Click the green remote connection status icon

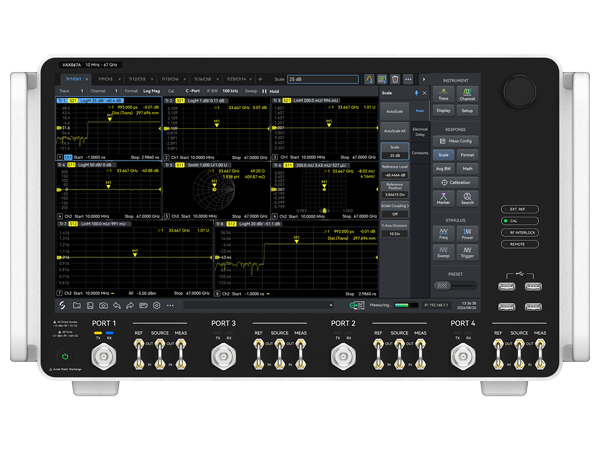(x=357, y=305)
